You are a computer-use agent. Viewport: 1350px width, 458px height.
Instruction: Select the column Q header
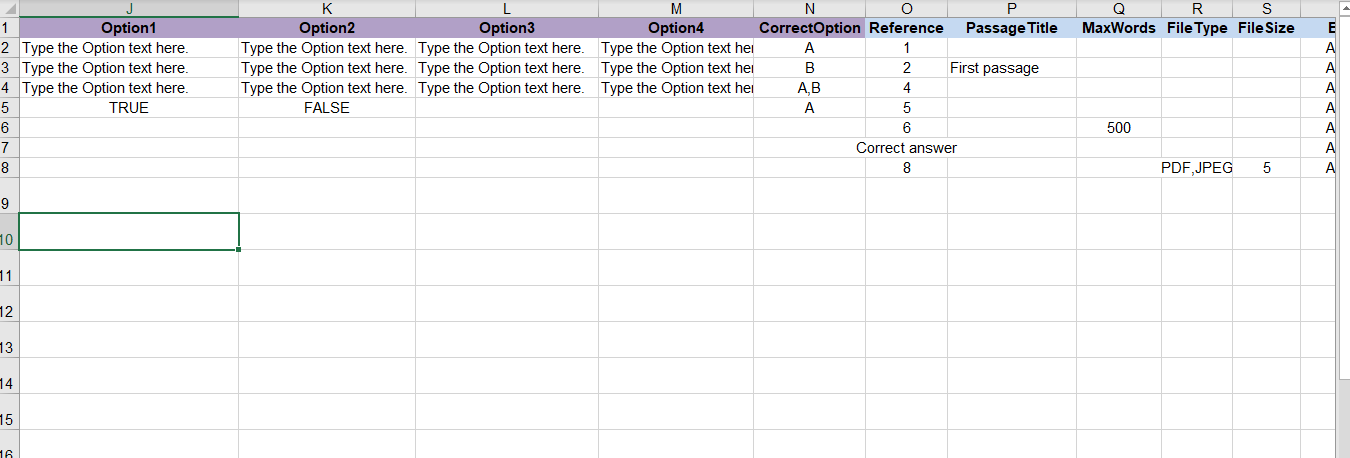tap(1118, 8)
